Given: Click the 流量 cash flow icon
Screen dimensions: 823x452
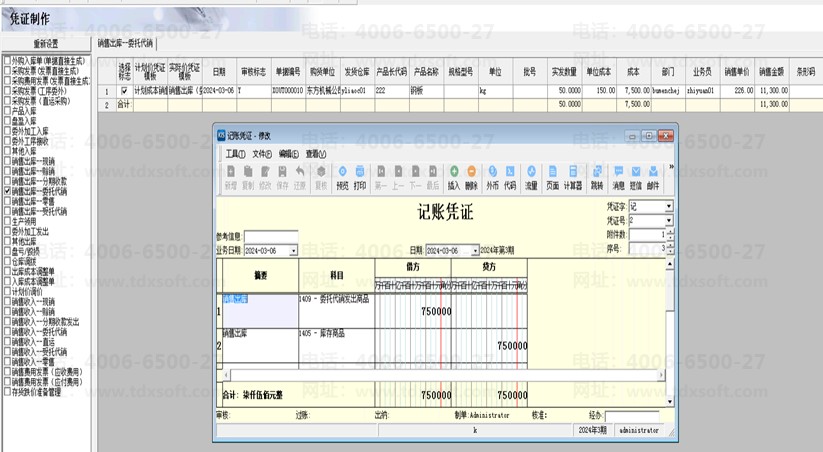Looking at the screenshot, I should coord(531,177).
